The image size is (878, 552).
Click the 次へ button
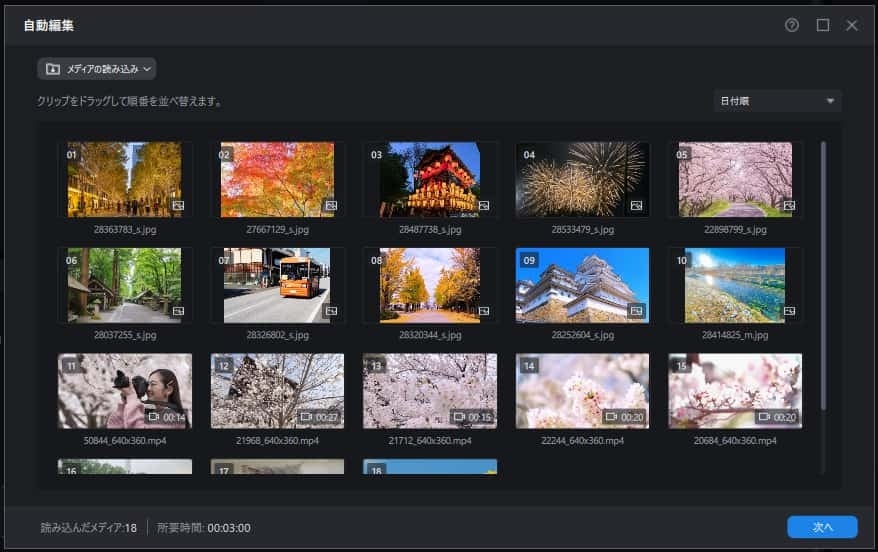click(x=822, y=527)
